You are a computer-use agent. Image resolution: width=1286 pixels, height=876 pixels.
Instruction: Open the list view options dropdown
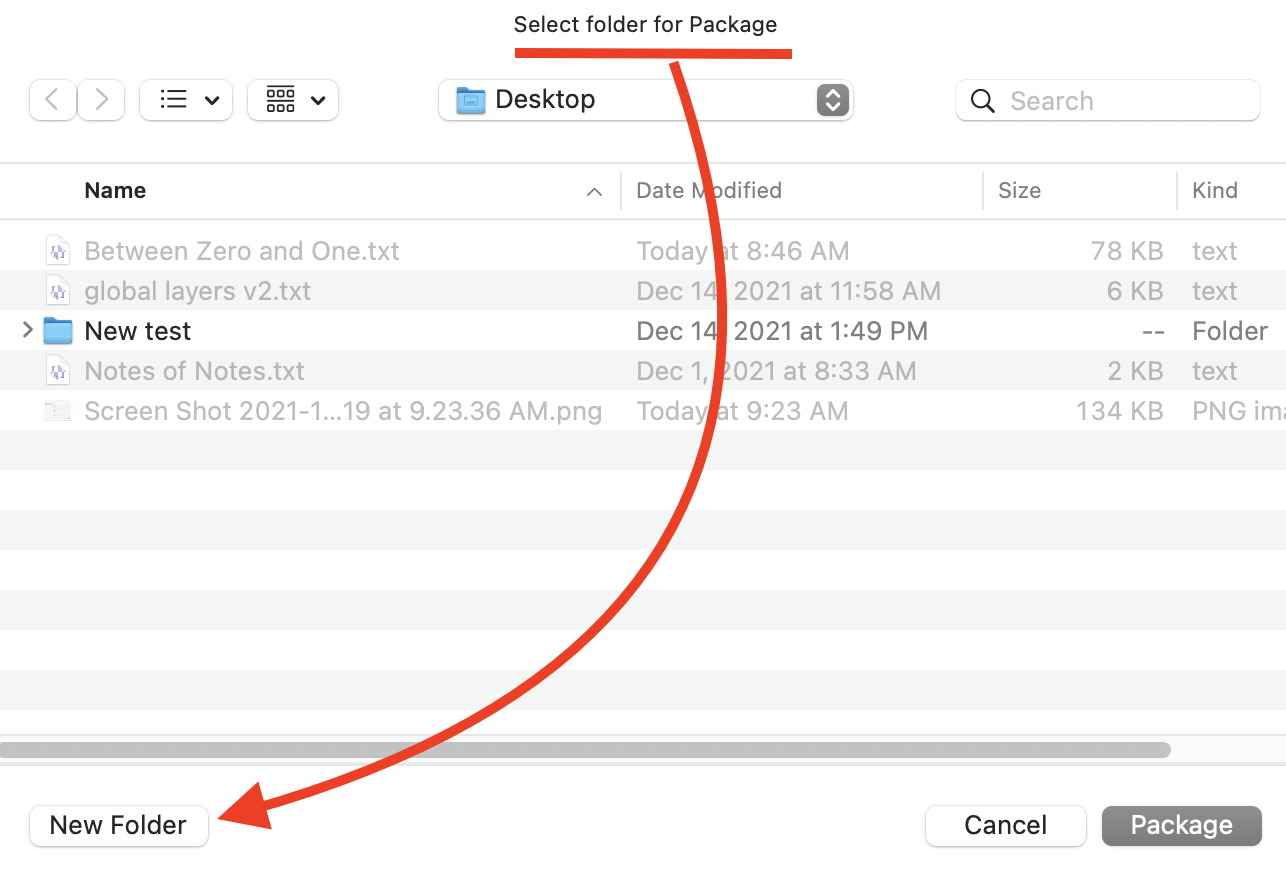pyautogui.click(x=186, y=100)
